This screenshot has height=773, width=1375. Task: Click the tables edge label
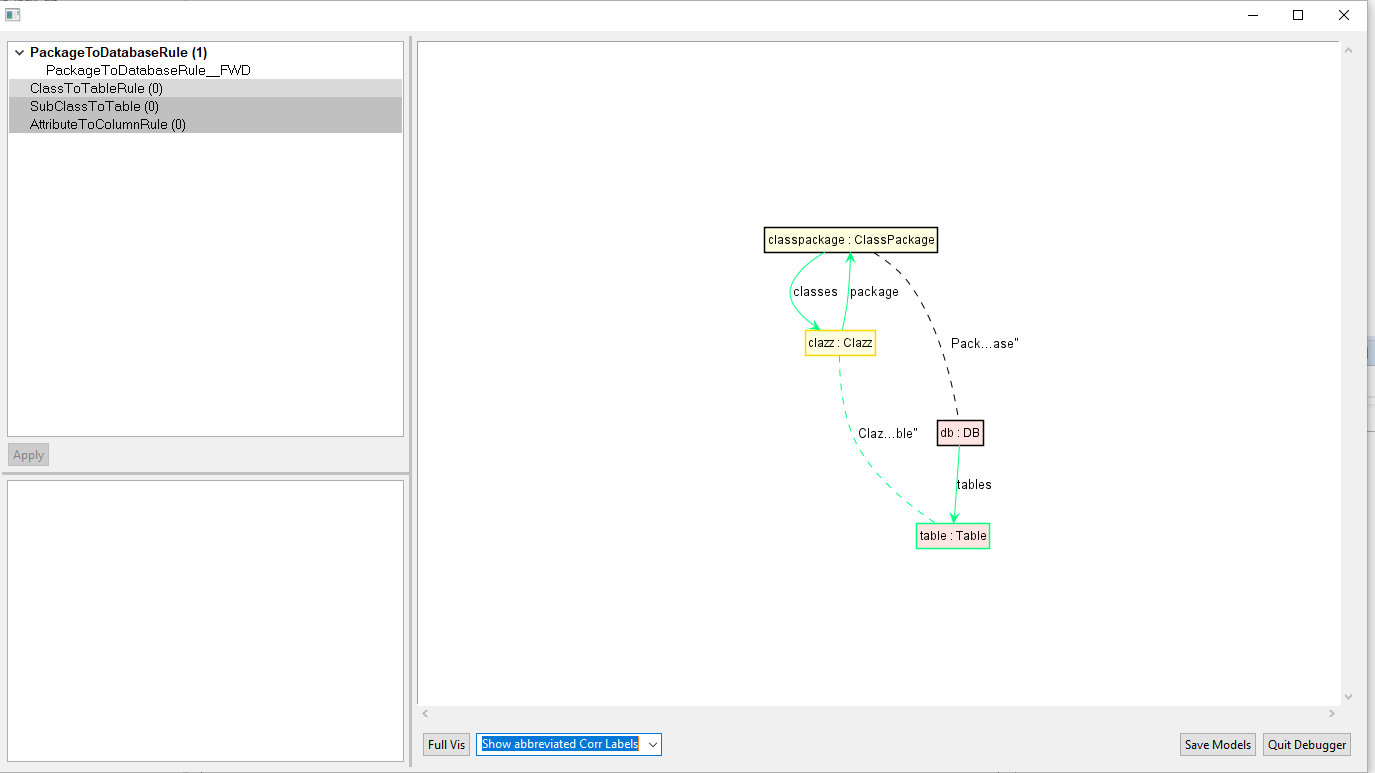point(975,484)
